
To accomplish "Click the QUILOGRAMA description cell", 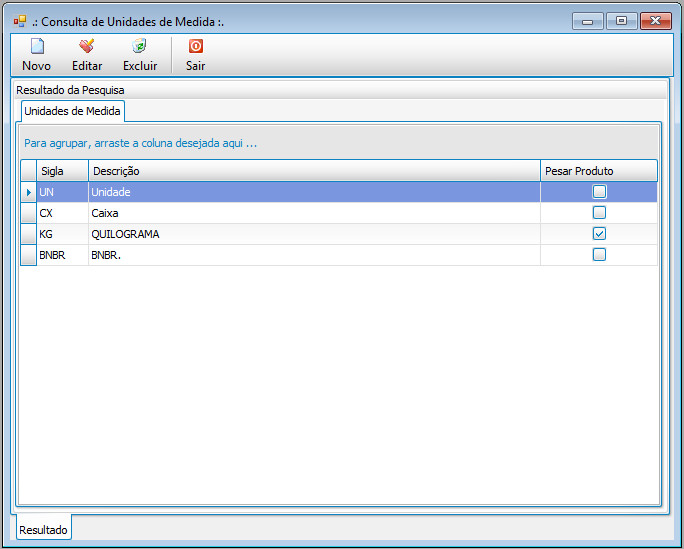I will 314,234.
